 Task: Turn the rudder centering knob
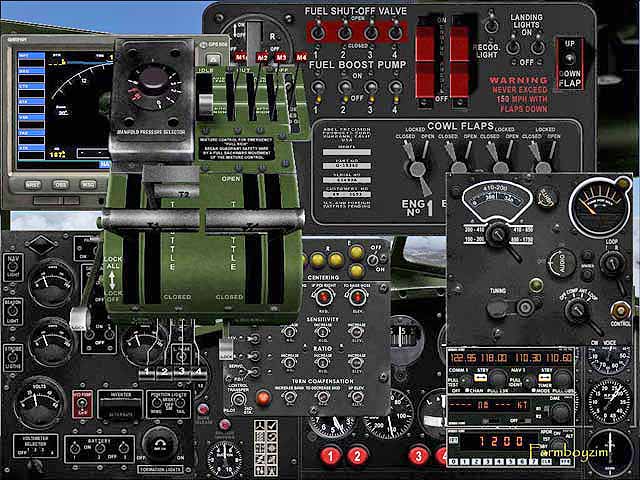[x=323, y=297]
